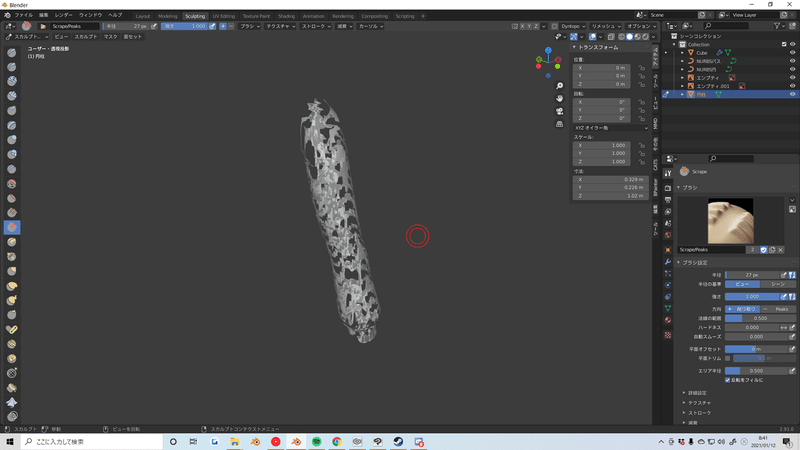Viewport: 800px width, 450px height.
Task: Enable the 平面トリム checkbox
Action: pos(728,359)
